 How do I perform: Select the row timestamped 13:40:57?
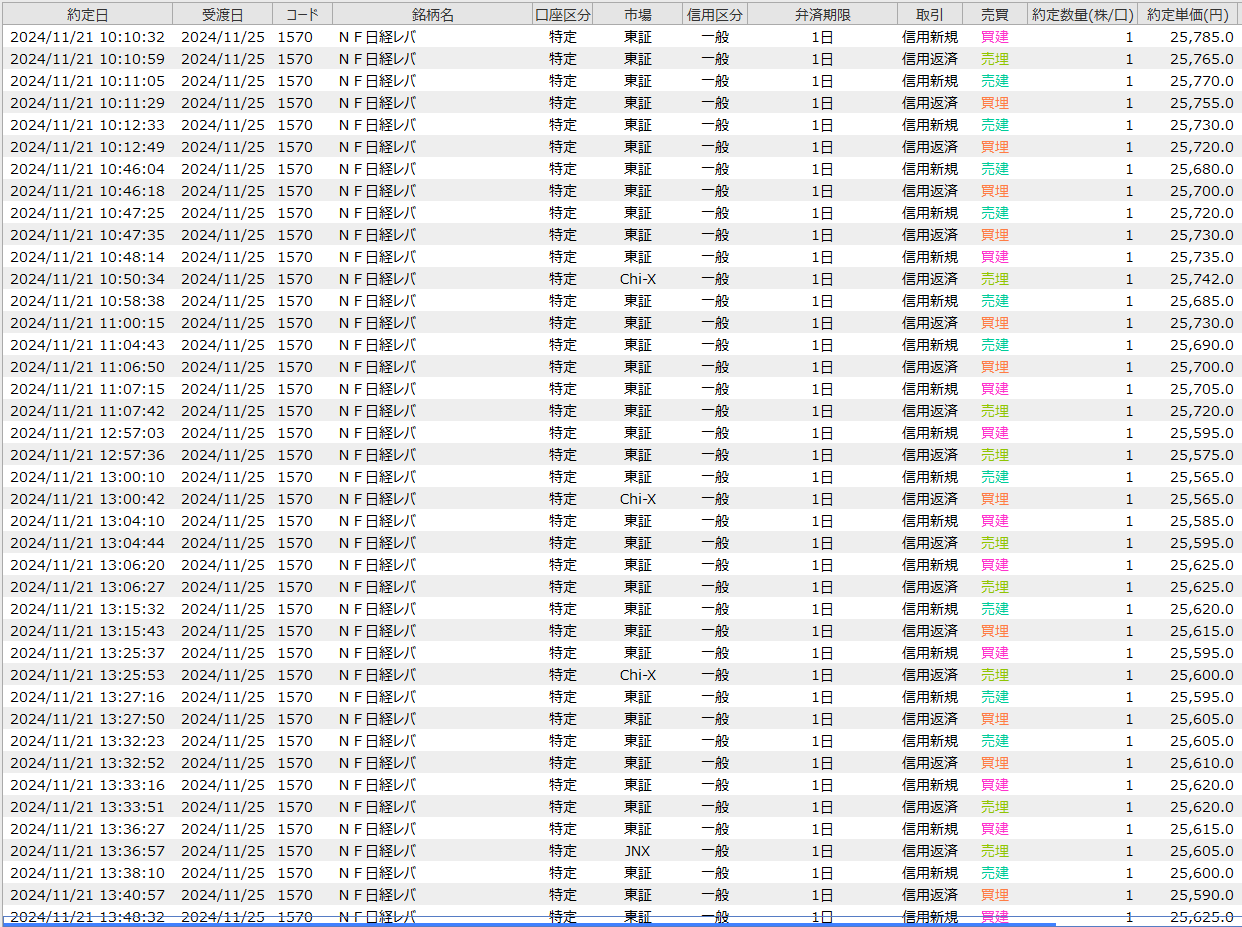point(87,895)
